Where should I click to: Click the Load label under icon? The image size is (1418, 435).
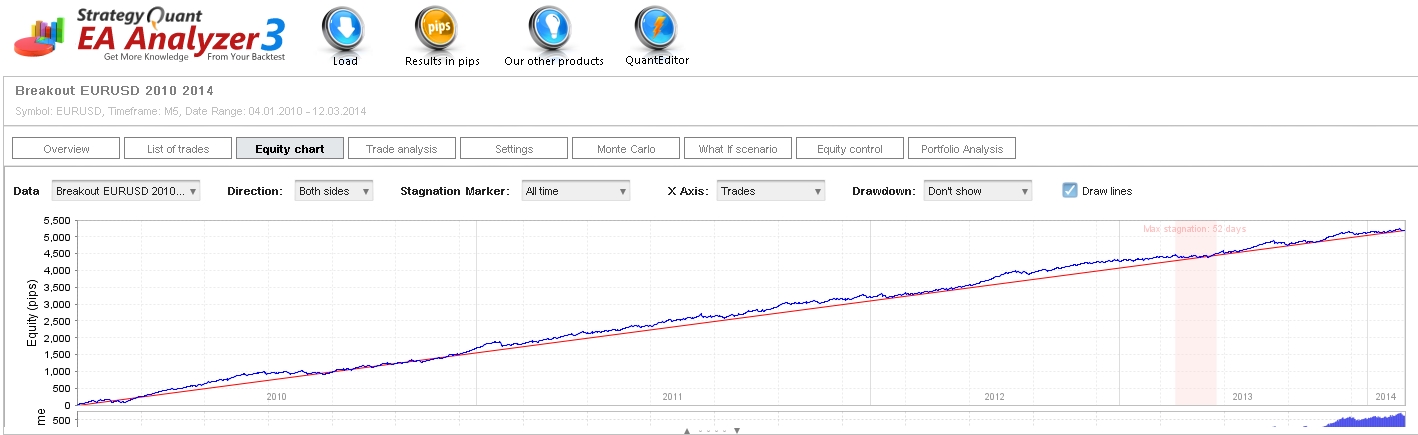coord(345,61)
